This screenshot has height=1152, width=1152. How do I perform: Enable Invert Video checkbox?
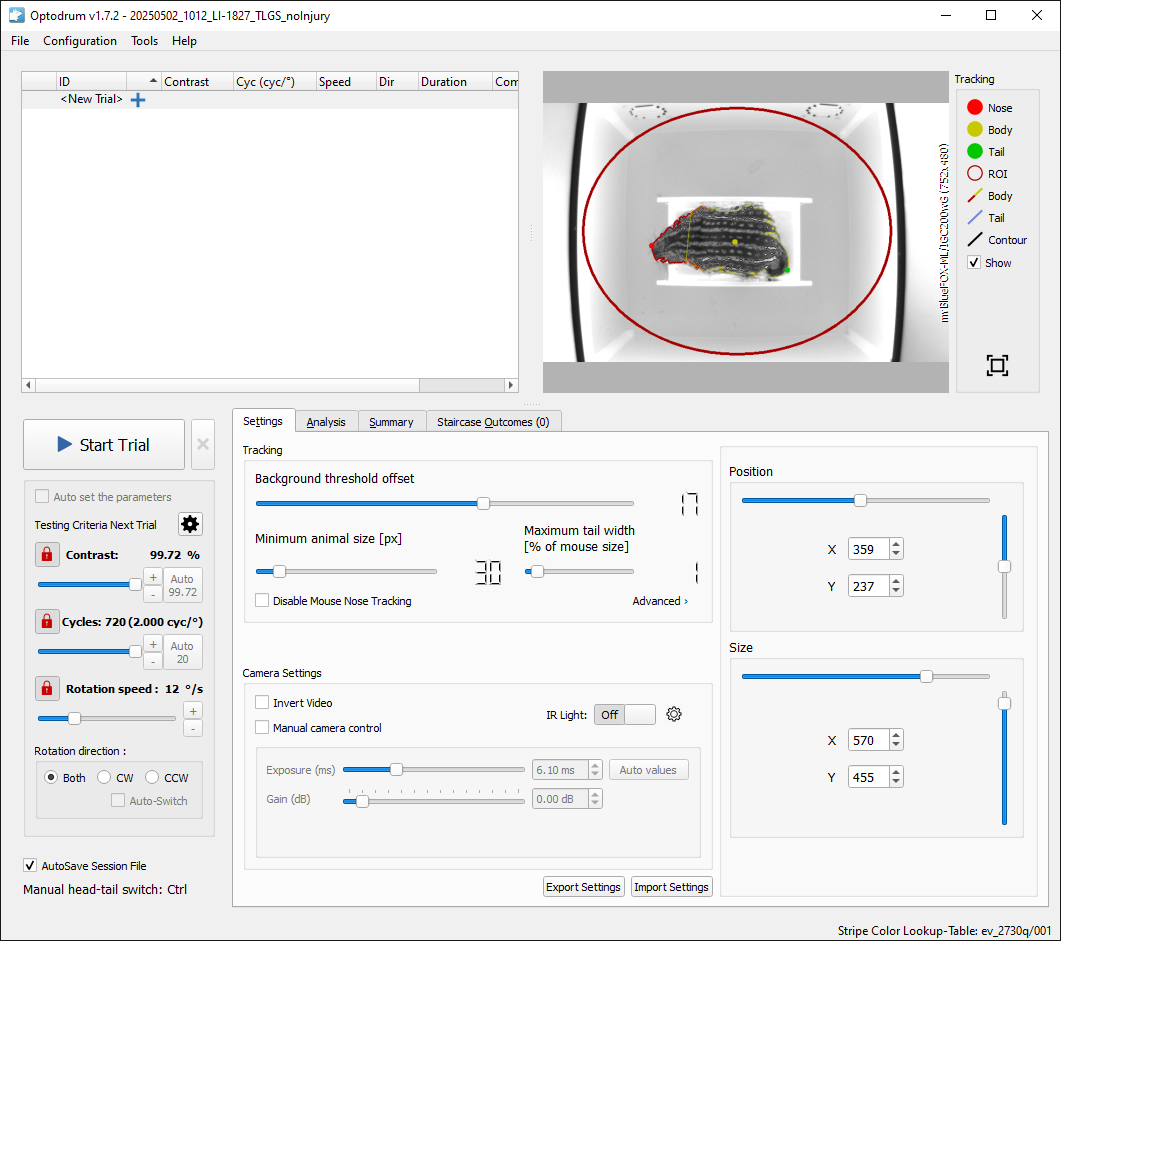tap(262, 702)
